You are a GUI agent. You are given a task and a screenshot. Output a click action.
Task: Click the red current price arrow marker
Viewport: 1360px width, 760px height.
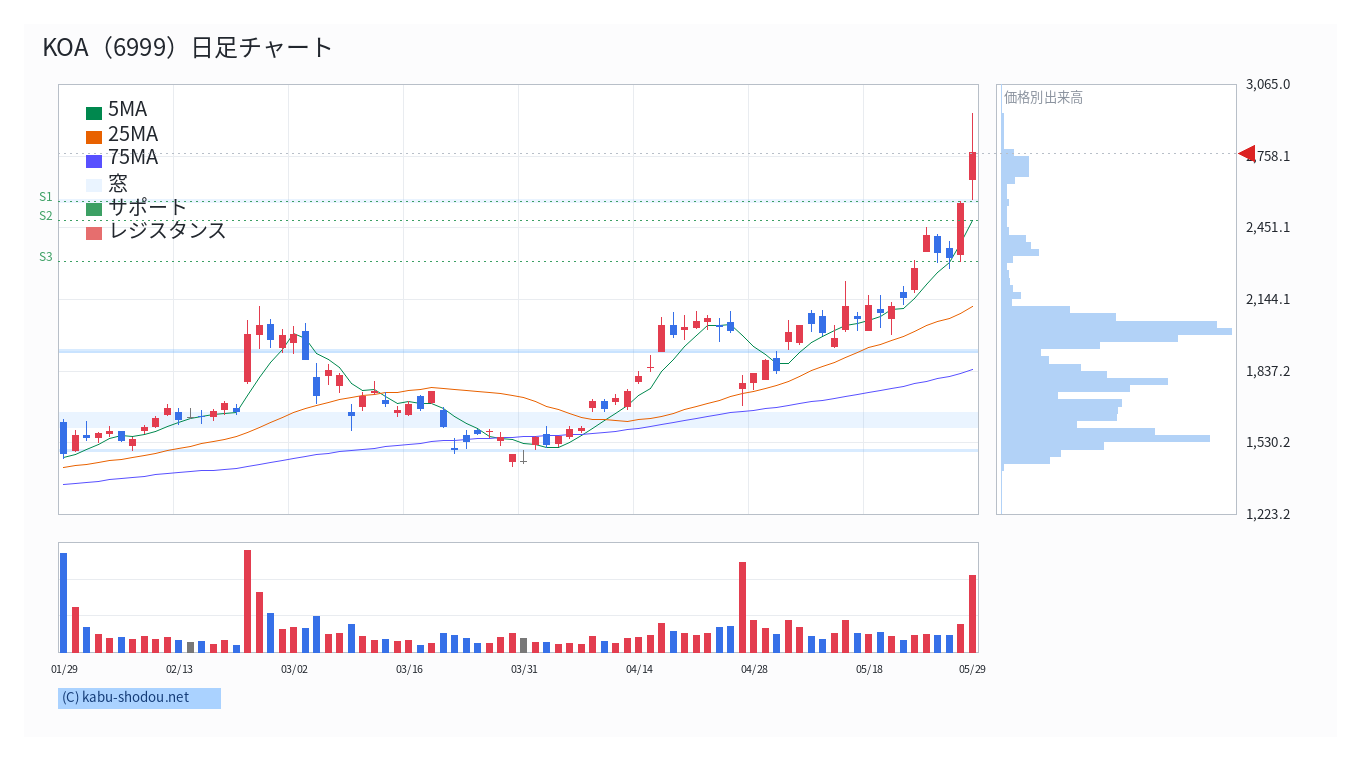(x=1246, y=153)
